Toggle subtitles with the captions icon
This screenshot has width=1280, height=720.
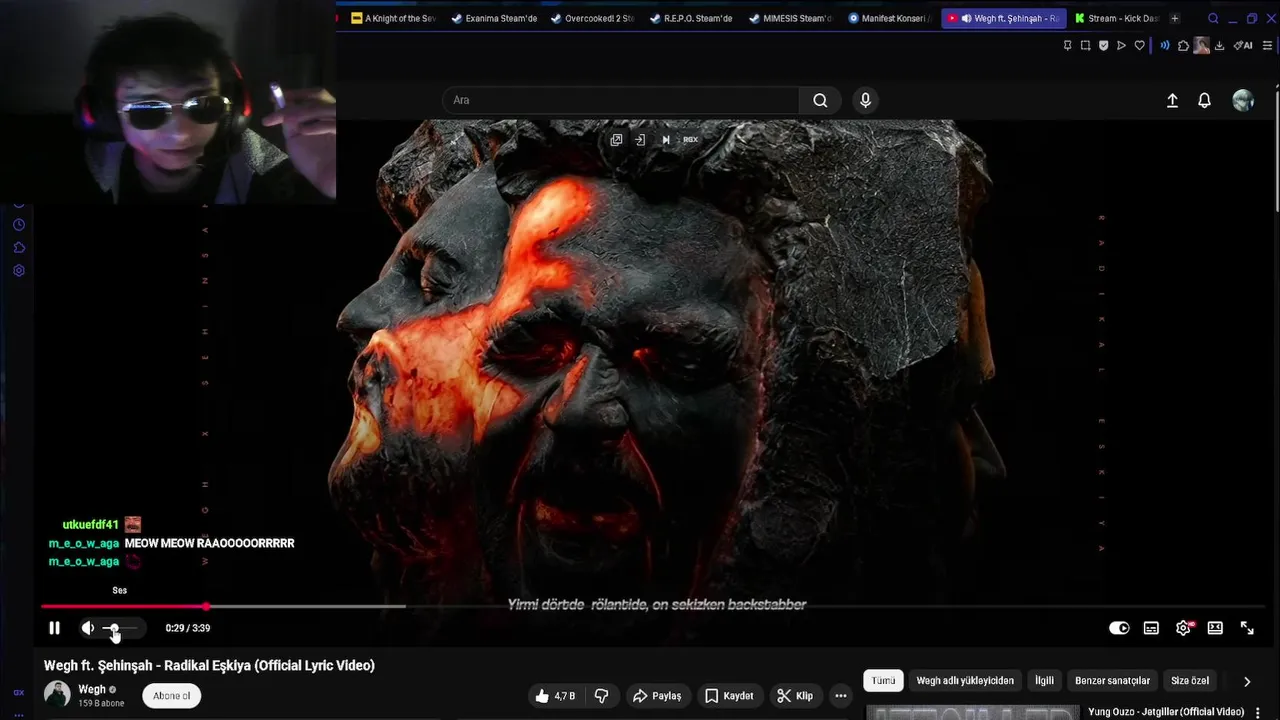(1151, 628)
